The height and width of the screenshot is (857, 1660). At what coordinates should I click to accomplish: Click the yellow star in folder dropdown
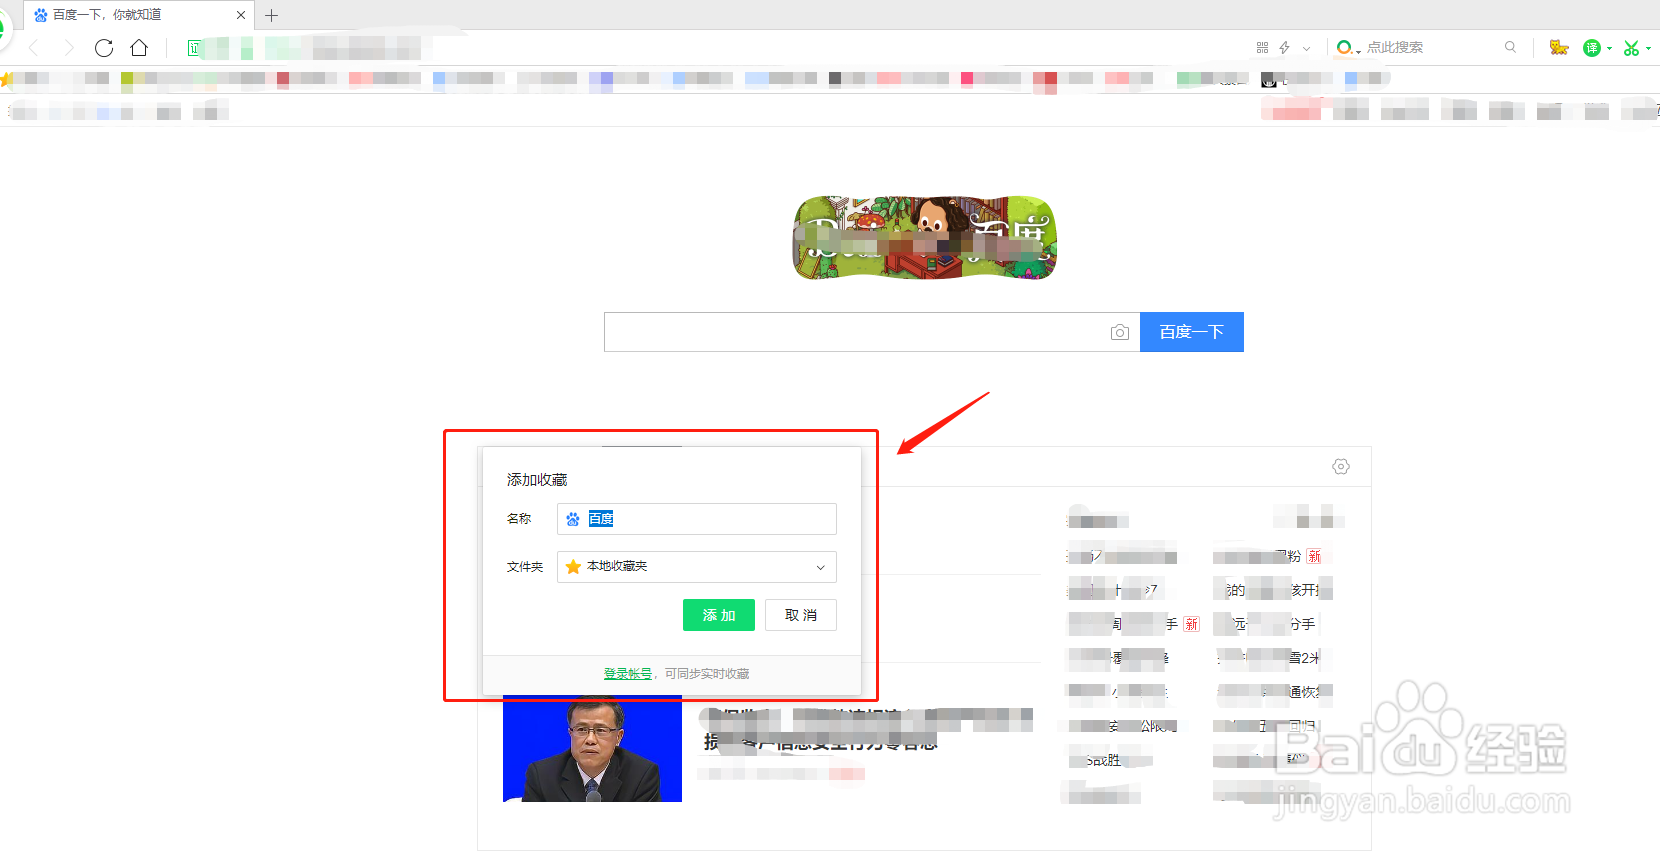573,567
